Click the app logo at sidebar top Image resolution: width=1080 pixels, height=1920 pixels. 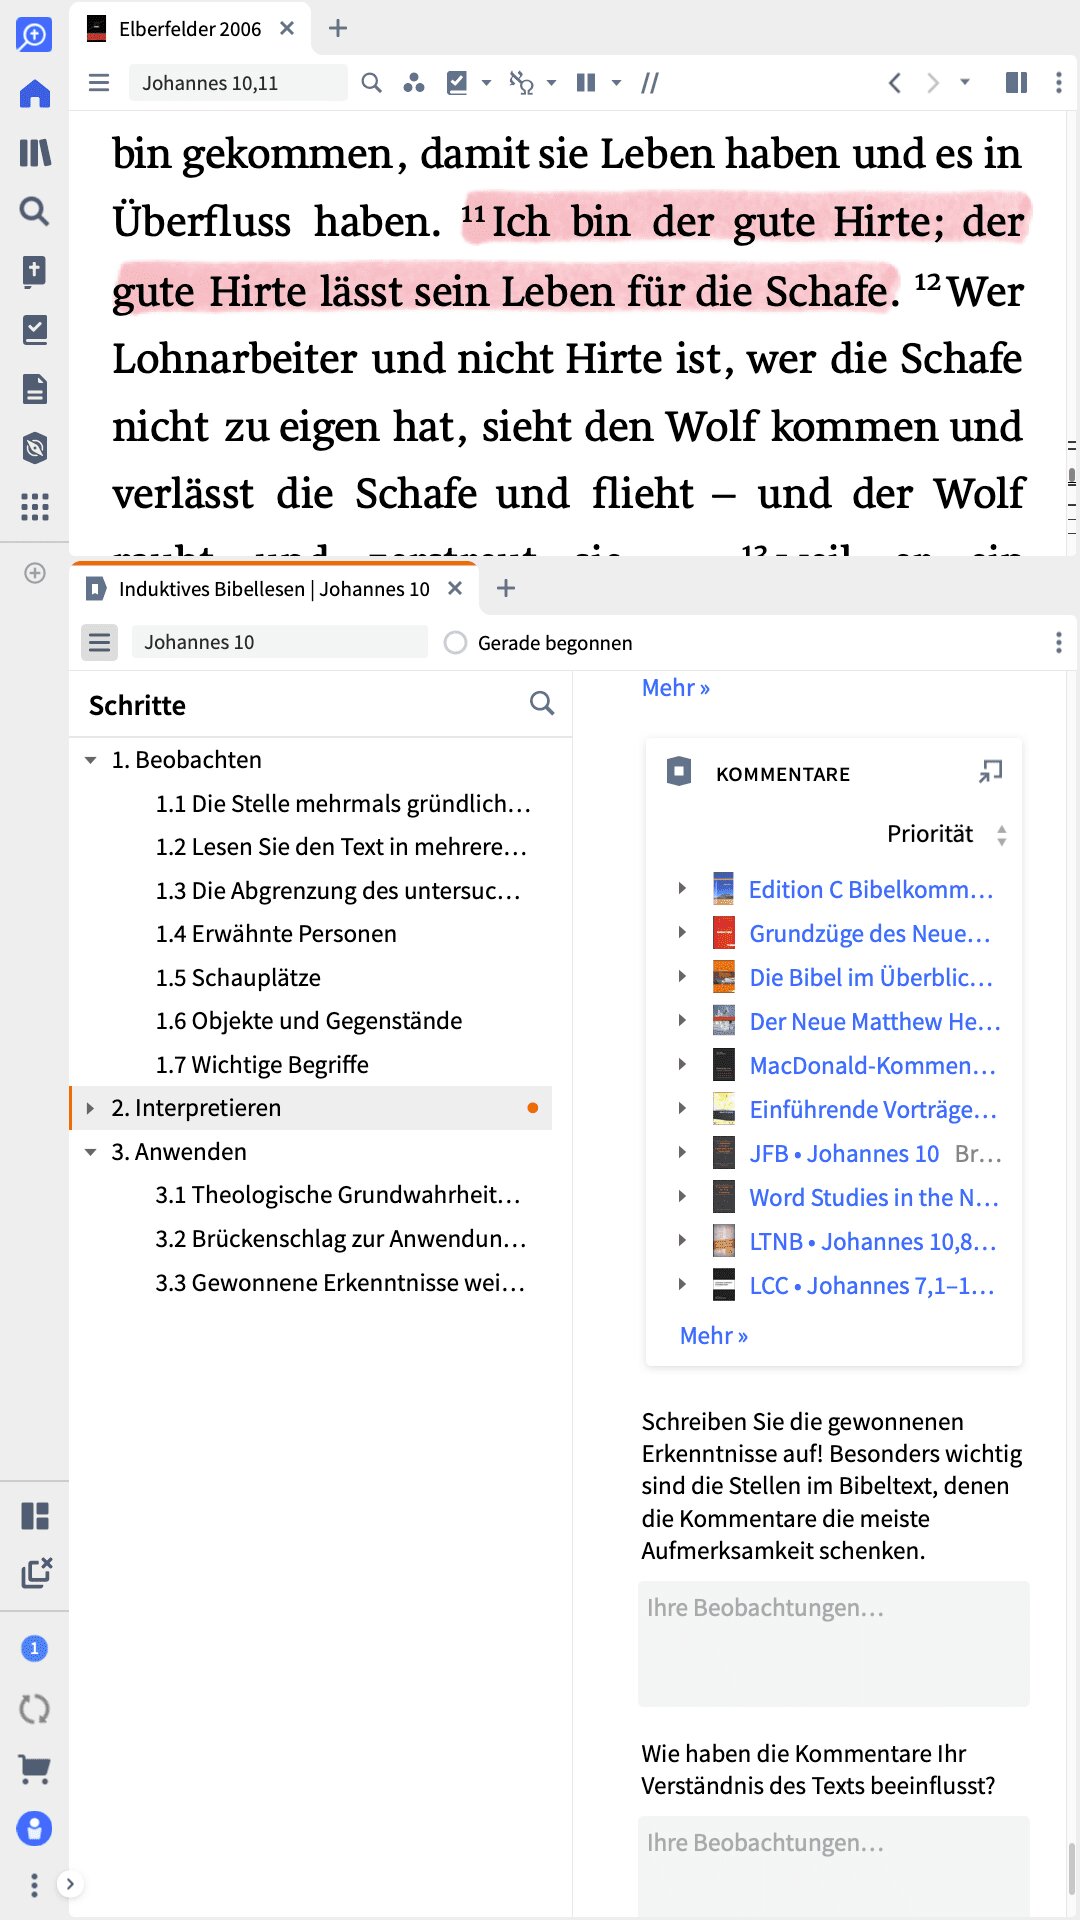click(x=34, y=35)
